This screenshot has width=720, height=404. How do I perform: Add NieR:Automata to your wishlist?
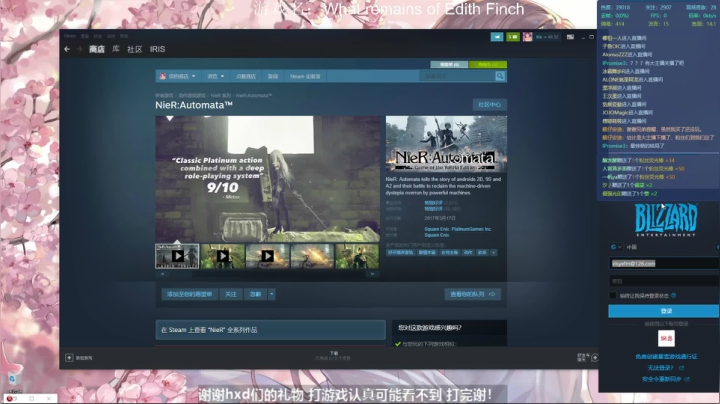coord(189,294)
